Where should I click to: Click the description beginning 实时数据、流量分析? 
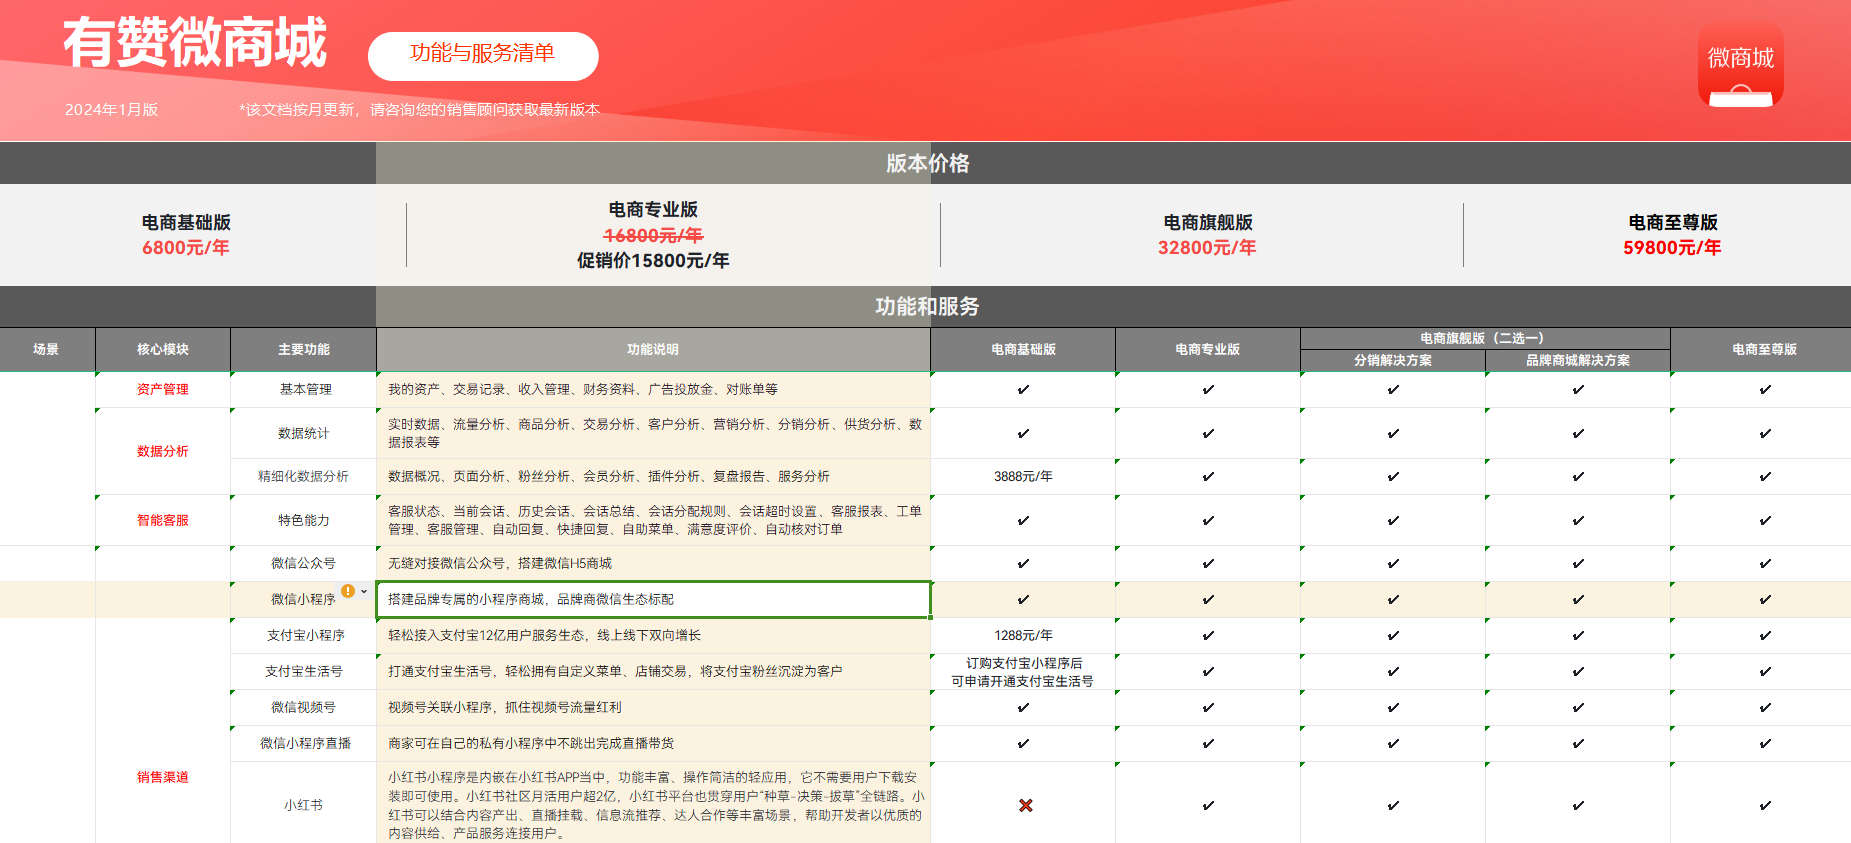(653, 433)
